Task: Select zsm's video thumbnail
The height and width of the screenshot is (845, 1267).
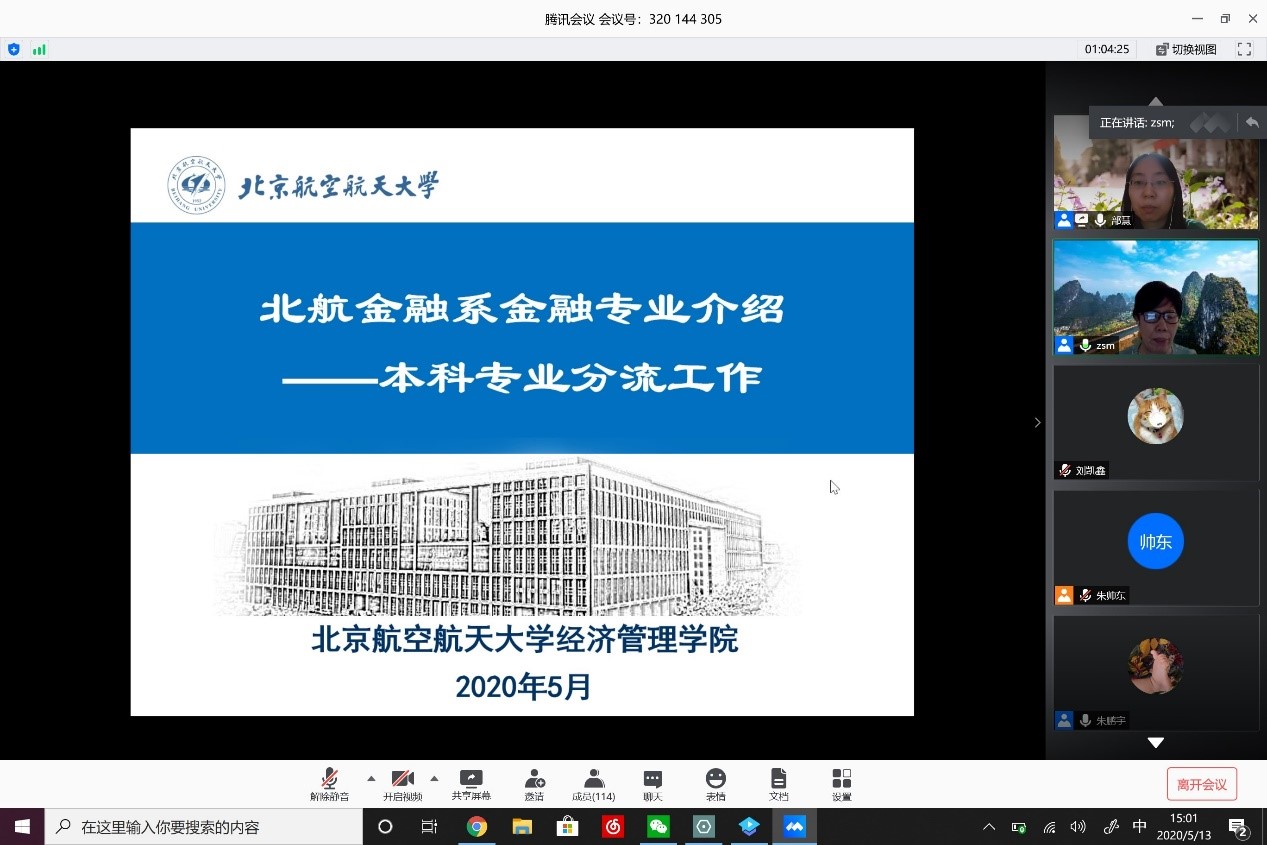Action: pos(1156,297)
